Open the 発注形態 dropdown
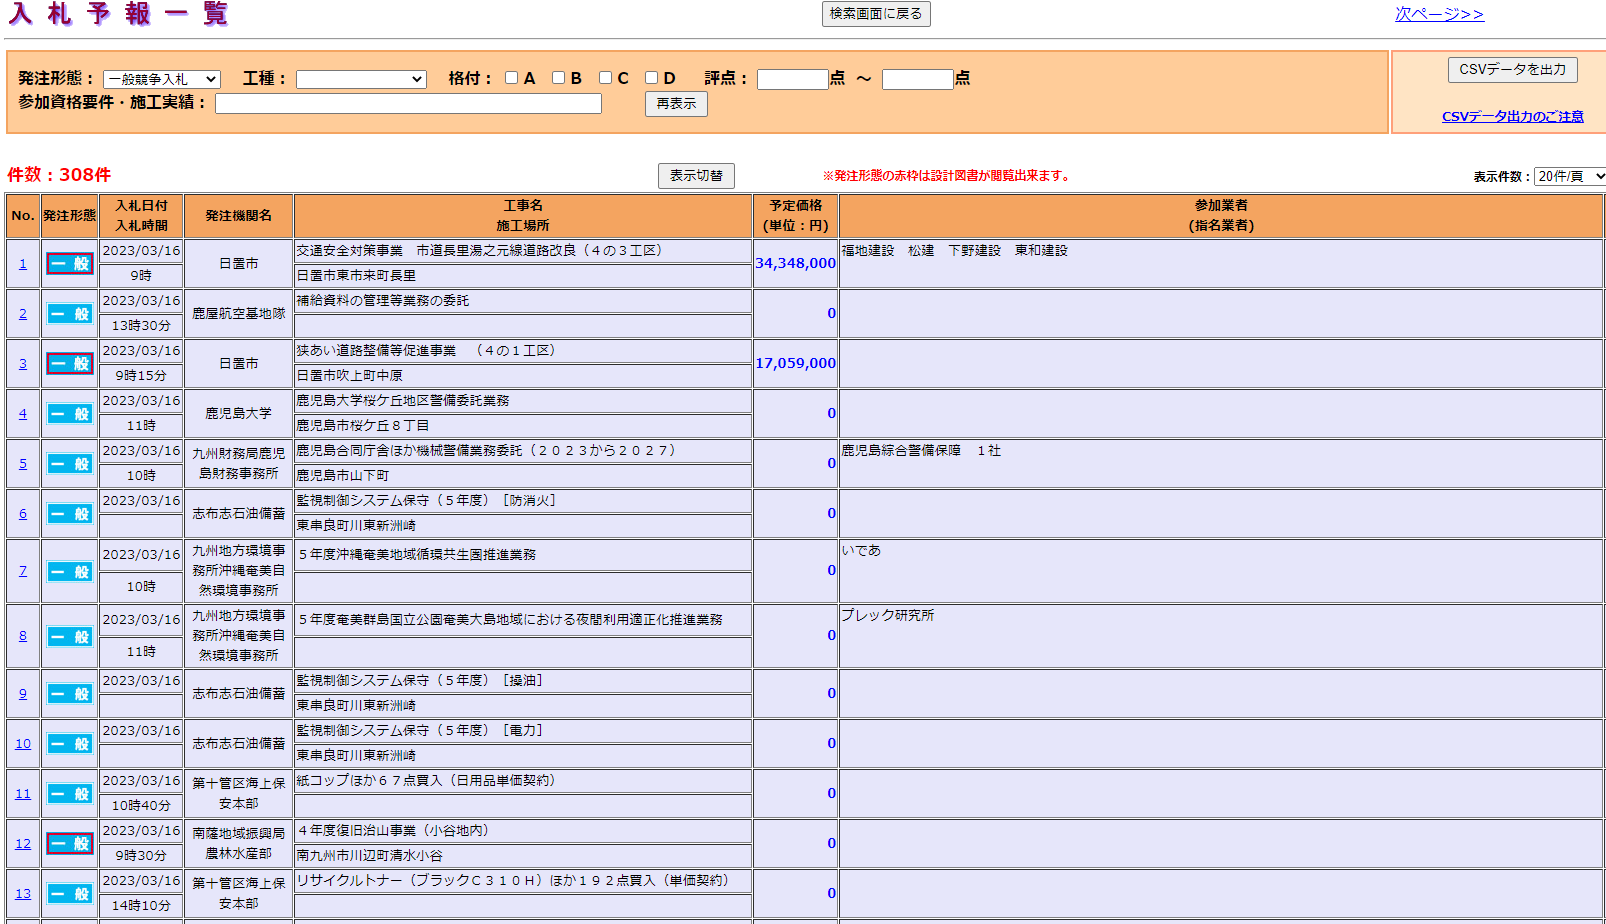The image size is (1606, 924). tap(162, 79)
